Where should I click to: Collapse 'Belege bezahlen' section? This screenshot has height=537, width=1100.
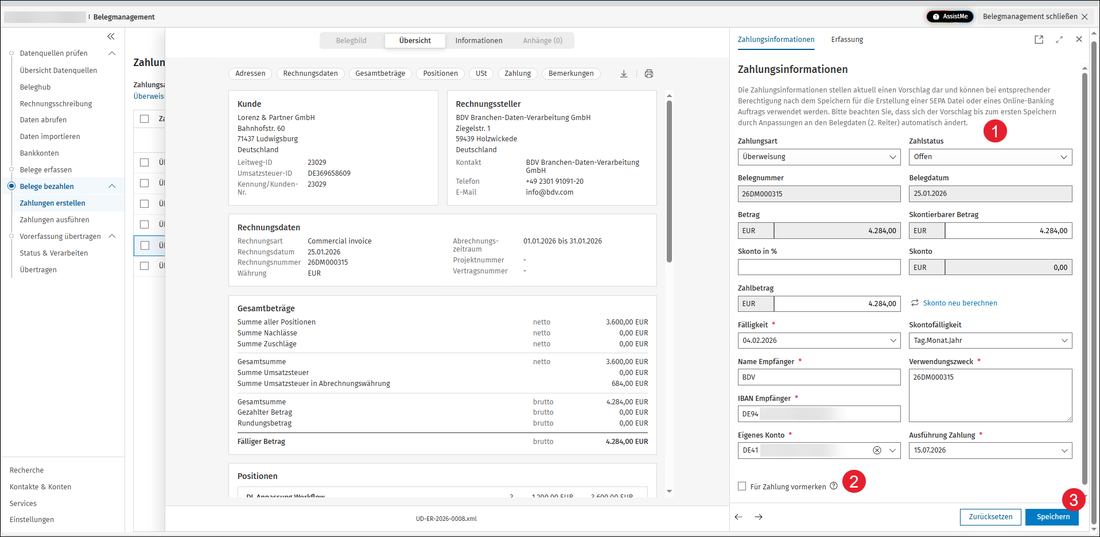pyautogui.click(x=112, y=186)
